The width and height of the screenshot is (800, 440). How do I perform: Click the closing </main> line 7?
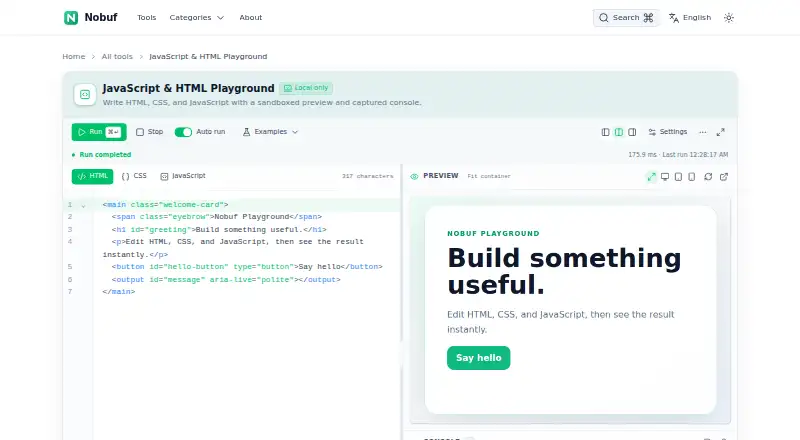click(x=118, y=292)
